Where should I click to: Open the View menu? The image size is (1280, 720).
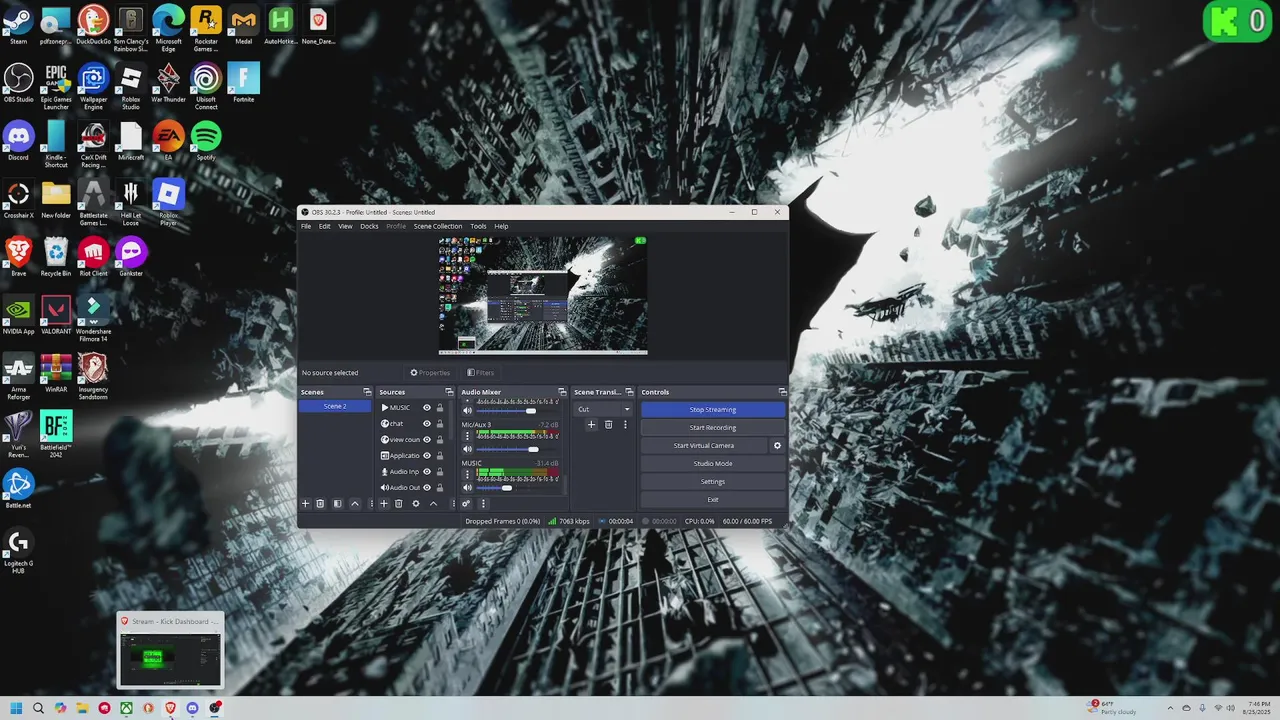tap(345, 226)
